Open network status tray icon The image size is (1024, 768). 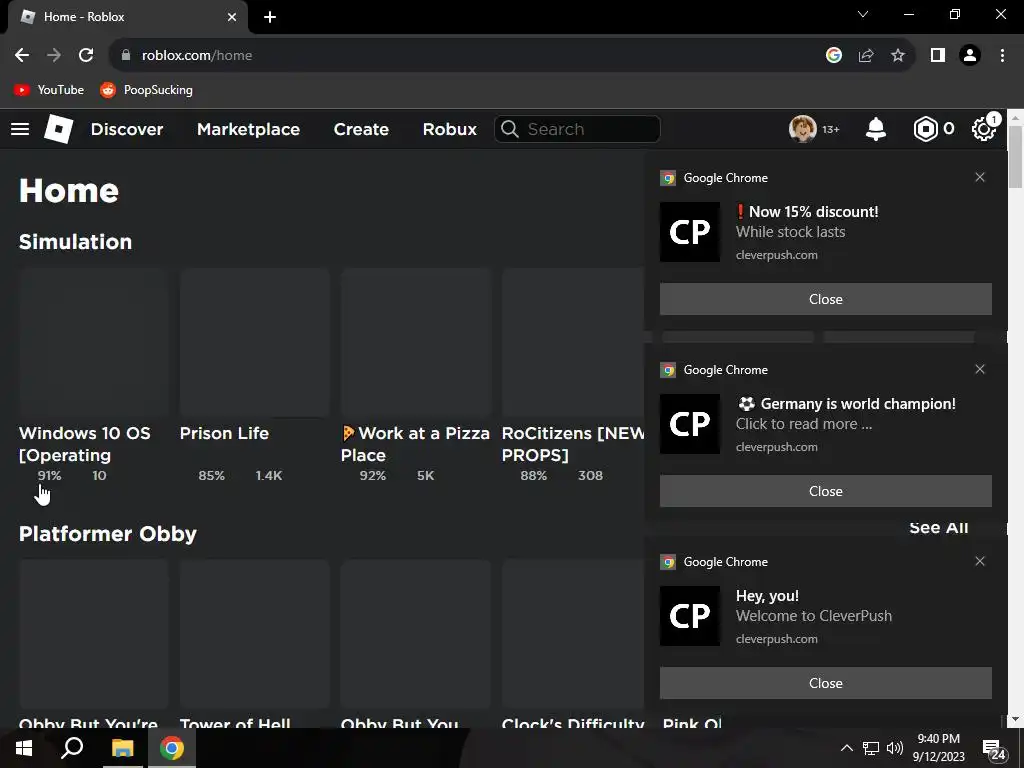(x=871, y=748)
